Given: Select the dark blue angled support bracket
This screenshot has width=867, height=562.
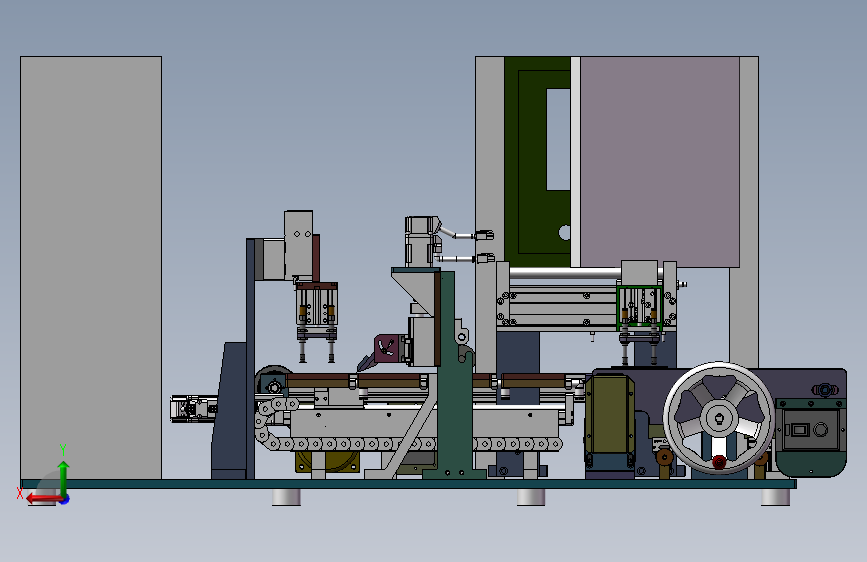Looking at the screenshot, I should 229,410.
